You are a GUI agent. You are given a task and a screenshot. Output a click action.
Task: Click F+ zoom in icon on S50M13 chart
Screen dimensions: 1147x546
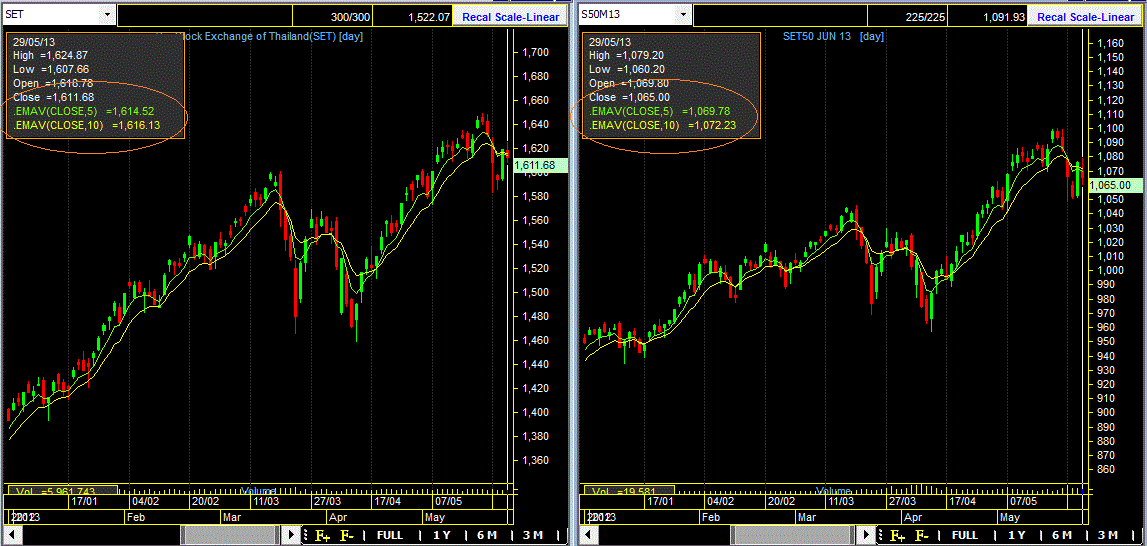pos(898,535)
